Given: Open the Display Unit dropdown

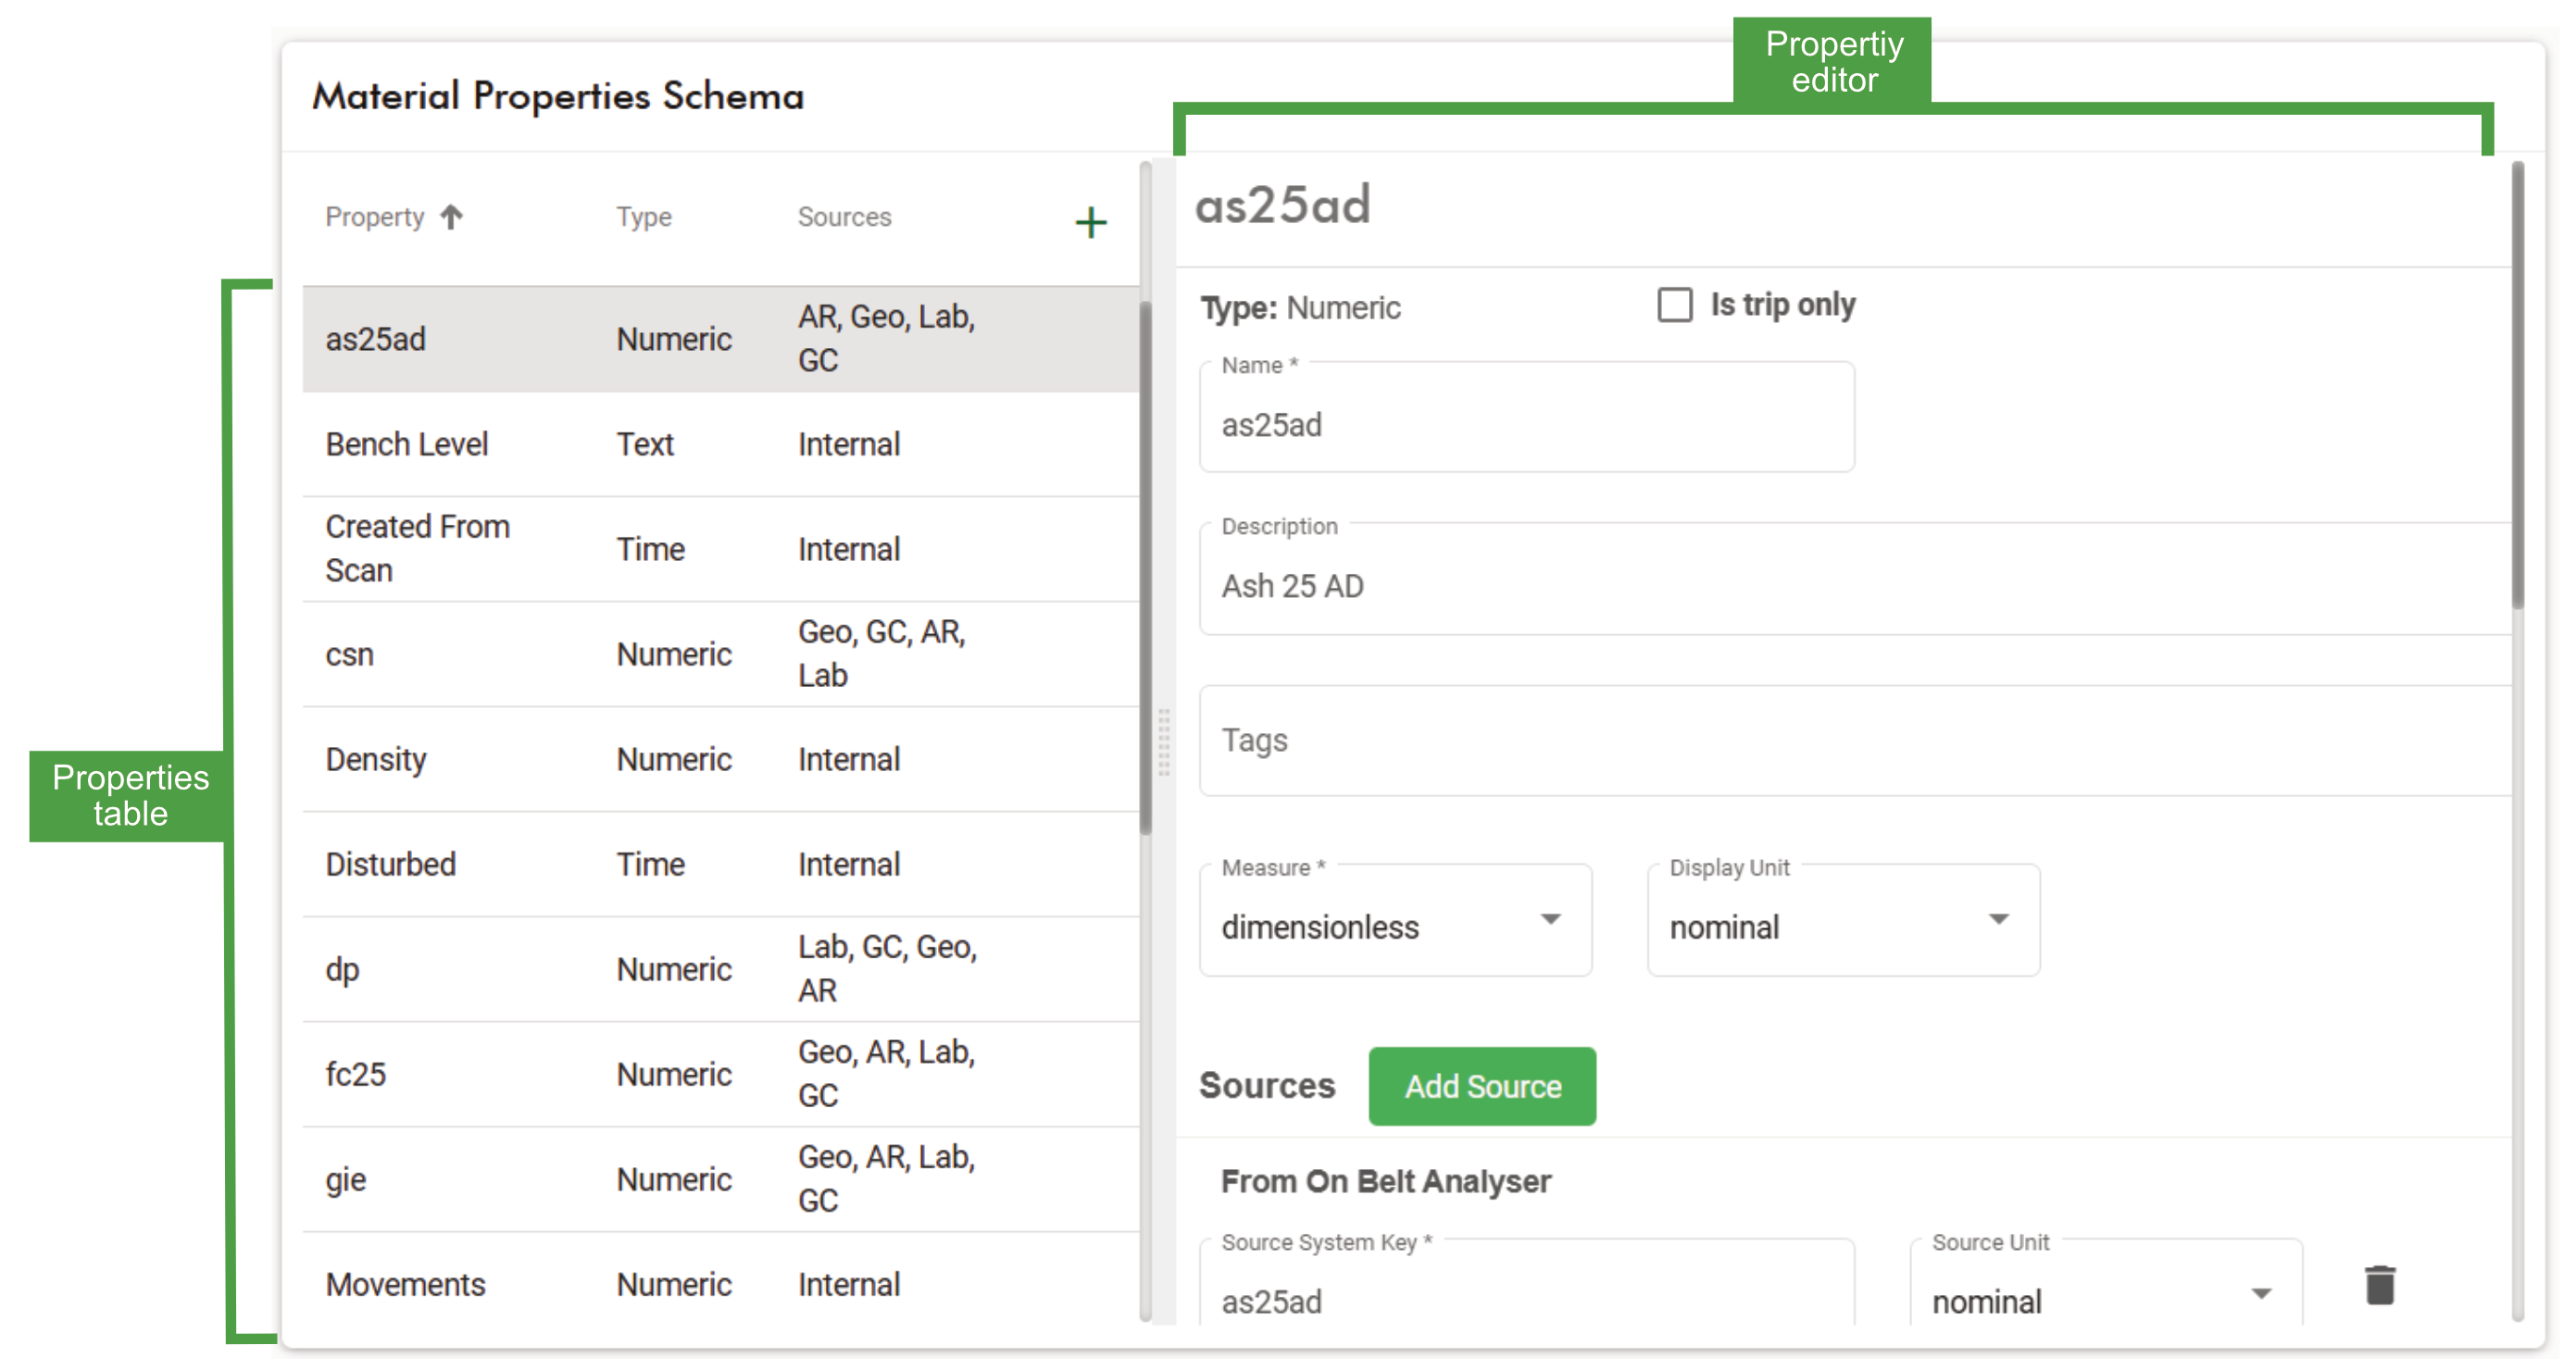Looking at the screenshot, I should (1843, 920).
